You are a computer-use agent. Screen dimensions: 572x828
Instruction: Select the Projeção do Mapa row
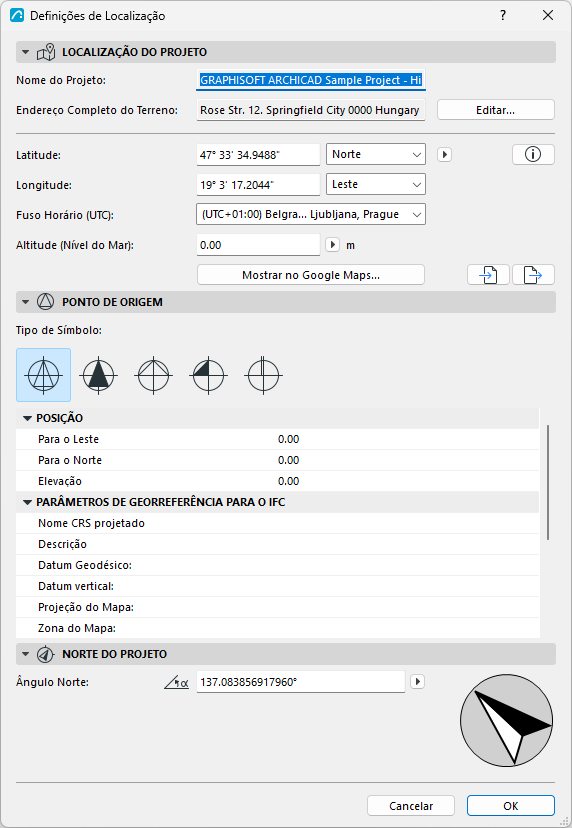[x=278, y=607]
